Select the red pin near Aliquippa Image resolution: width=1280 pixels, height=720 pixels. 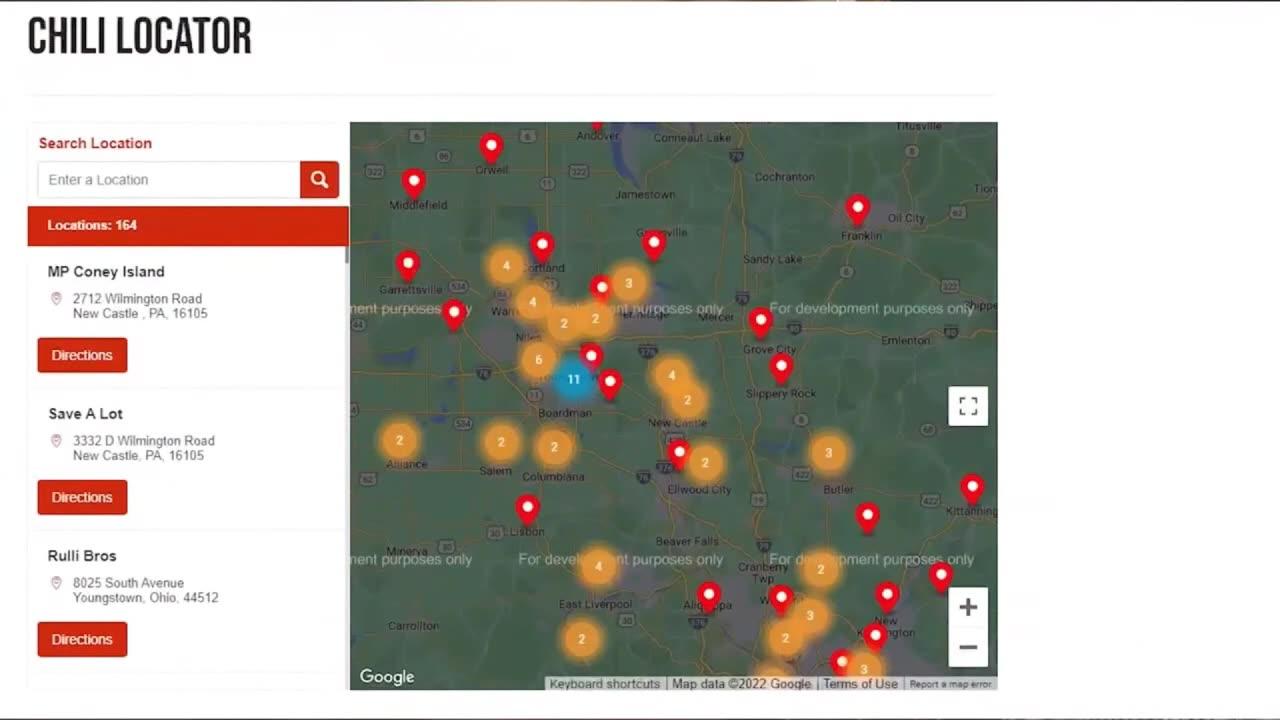tap(709, 598)
